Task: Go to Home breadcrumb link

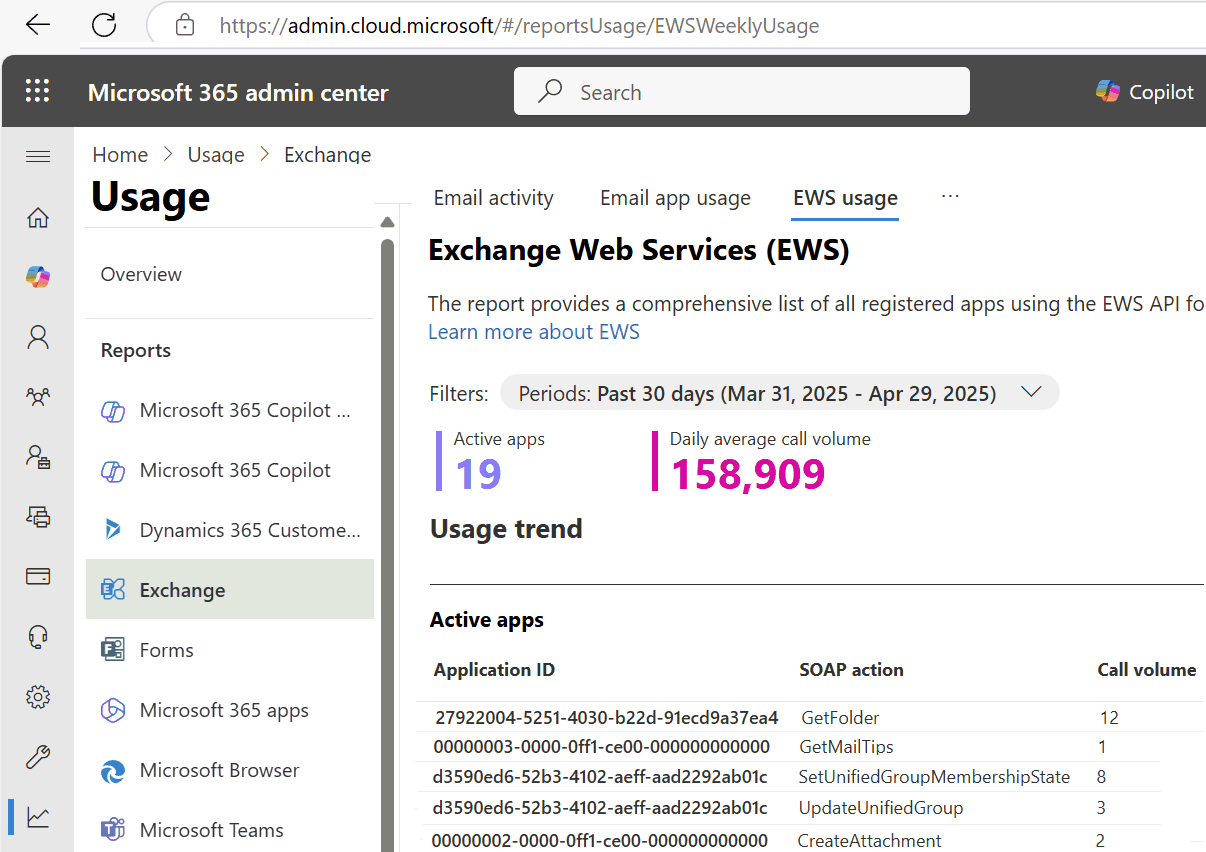Action: click(120, 155)
